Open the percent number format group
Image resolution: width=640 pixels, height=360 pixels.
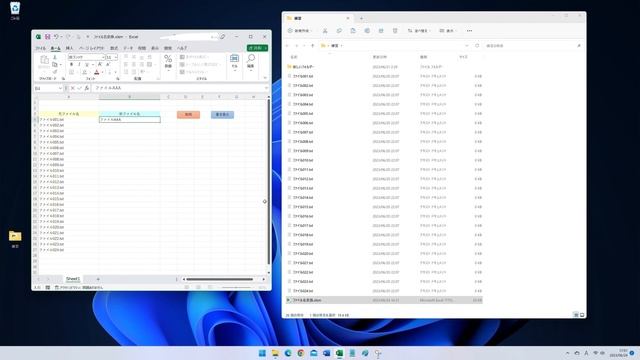(168, 62)
